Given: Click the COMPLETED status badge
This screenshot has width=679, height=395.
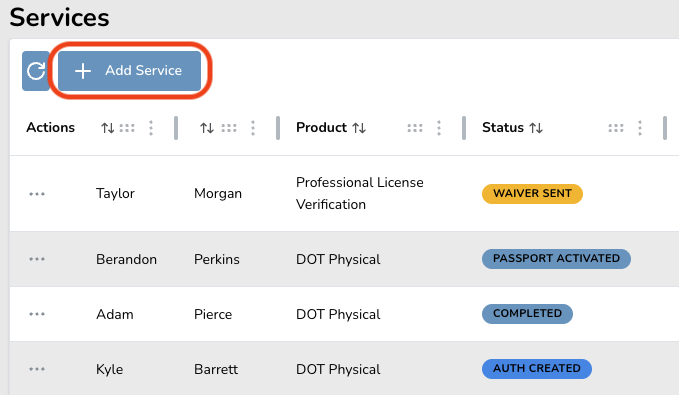Looking at the screenshot, I should click(527, 314).
